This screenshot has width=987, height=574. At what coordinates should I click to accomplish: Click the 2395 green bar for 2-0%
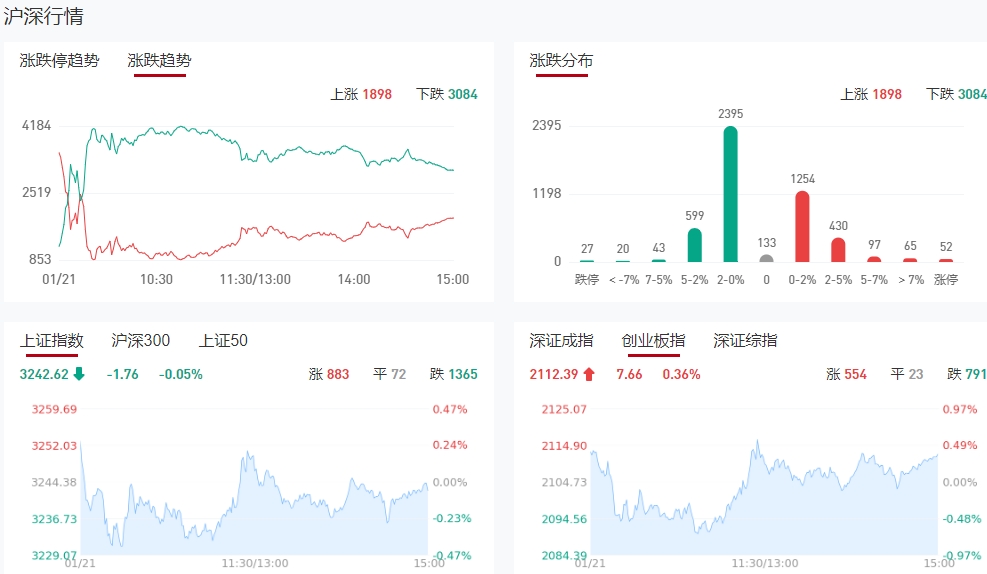(x=730, y=194)
